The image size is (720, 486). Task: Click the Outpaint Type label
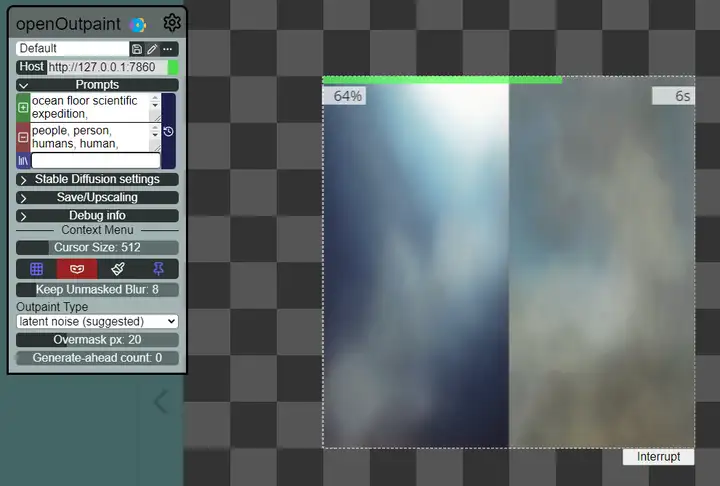coord(52,307)
